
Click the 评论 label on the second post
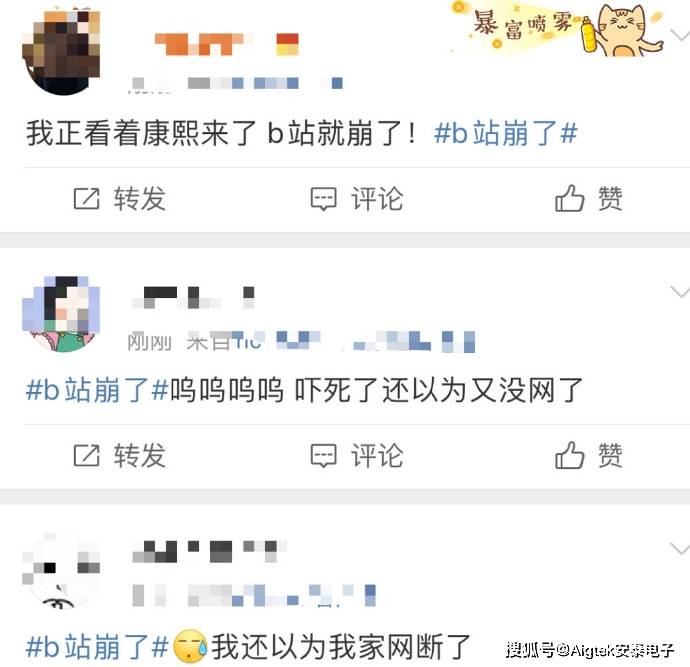tap(377, 455)
